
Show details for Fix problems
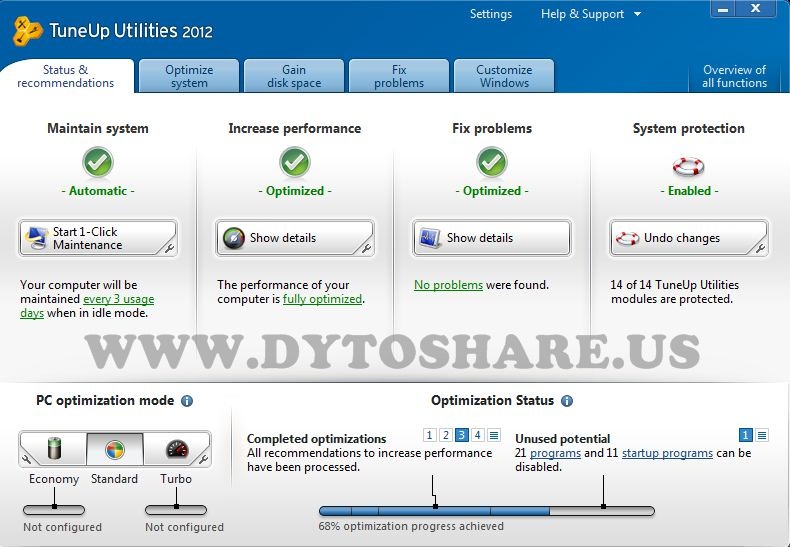(x=492, y=238)
